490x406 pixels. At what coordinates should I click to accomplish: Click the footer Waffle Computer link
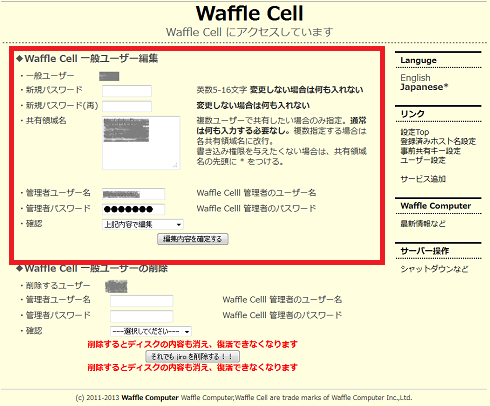coord(150,397)
